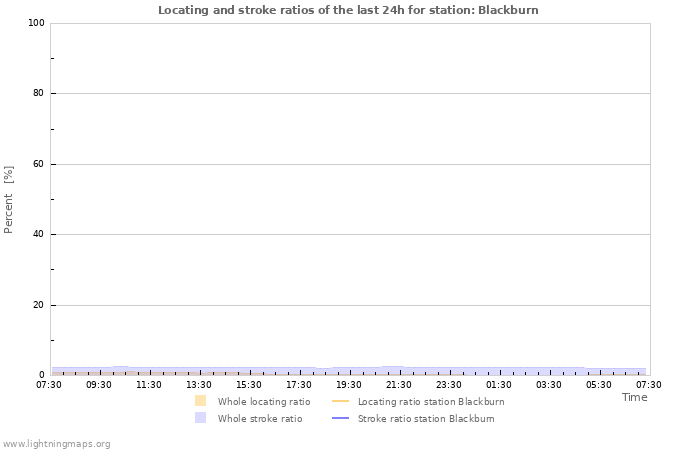Open the www.lightningmaps.org watermark link

coord(56,443)
